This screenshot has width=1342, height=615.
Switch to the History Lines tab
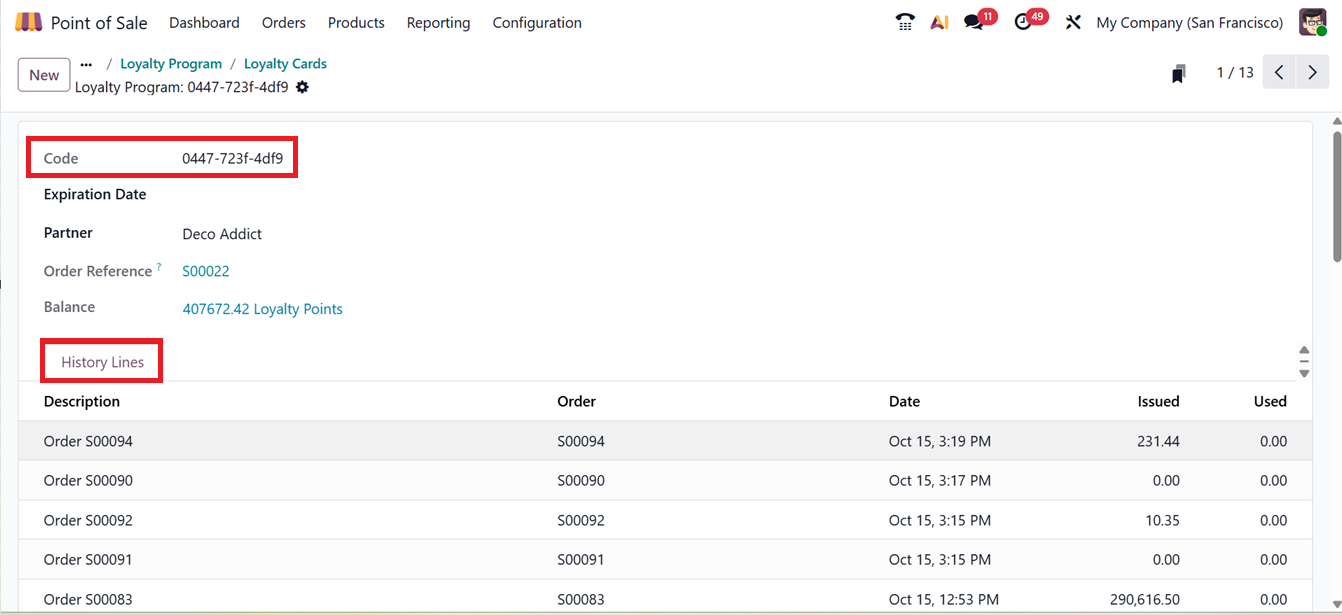102,362
